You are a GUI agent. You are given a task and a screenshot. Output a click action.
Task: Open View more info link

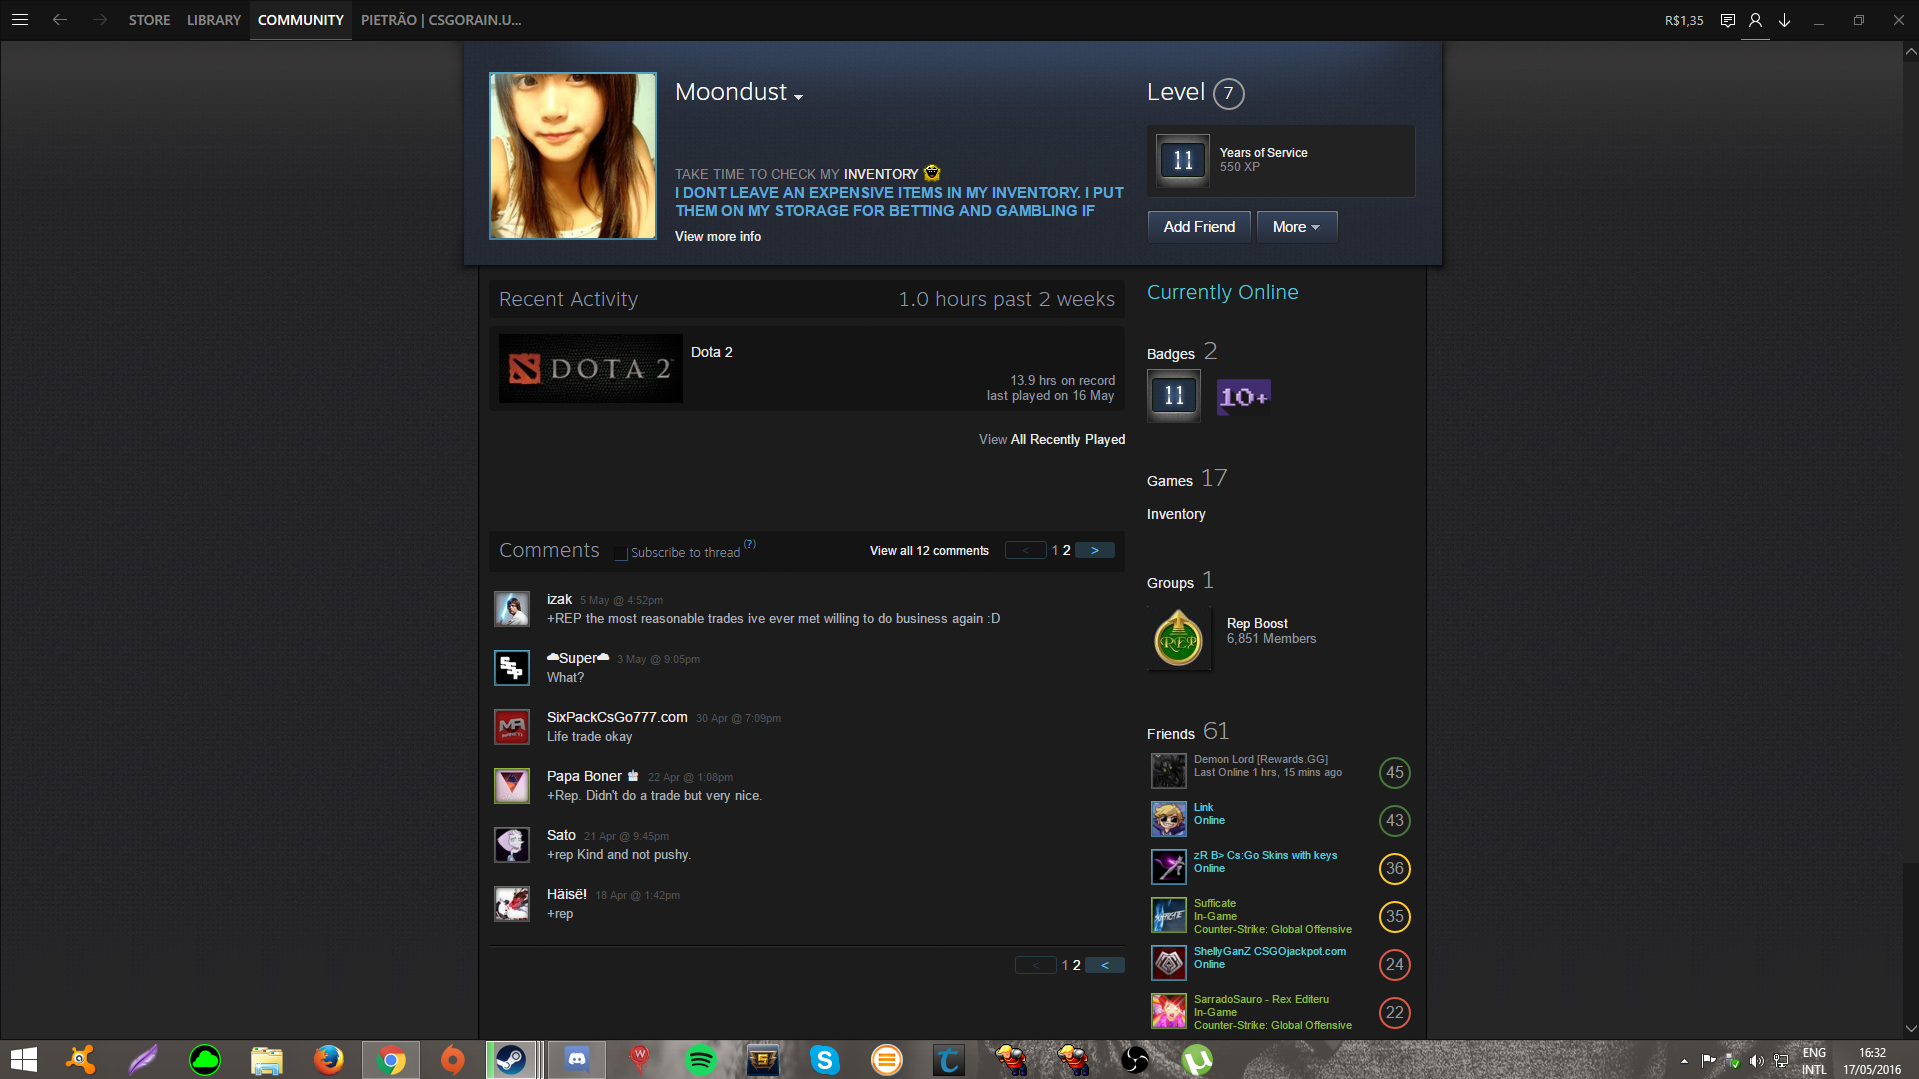point(718,237)
